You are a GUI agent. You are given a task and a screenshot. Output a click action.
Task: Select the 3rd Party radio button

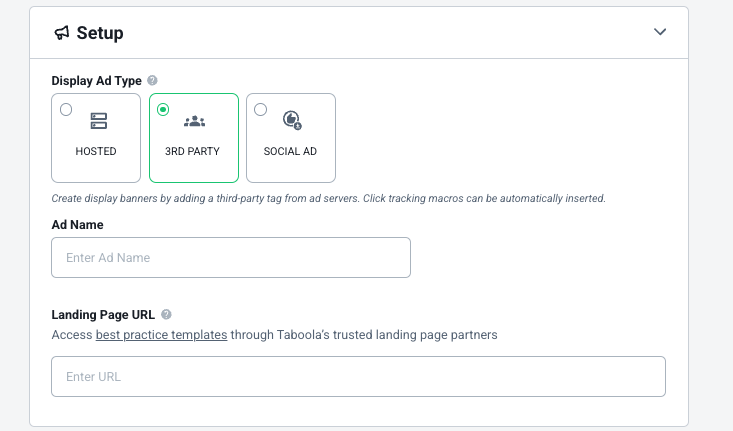click(163, 109)
